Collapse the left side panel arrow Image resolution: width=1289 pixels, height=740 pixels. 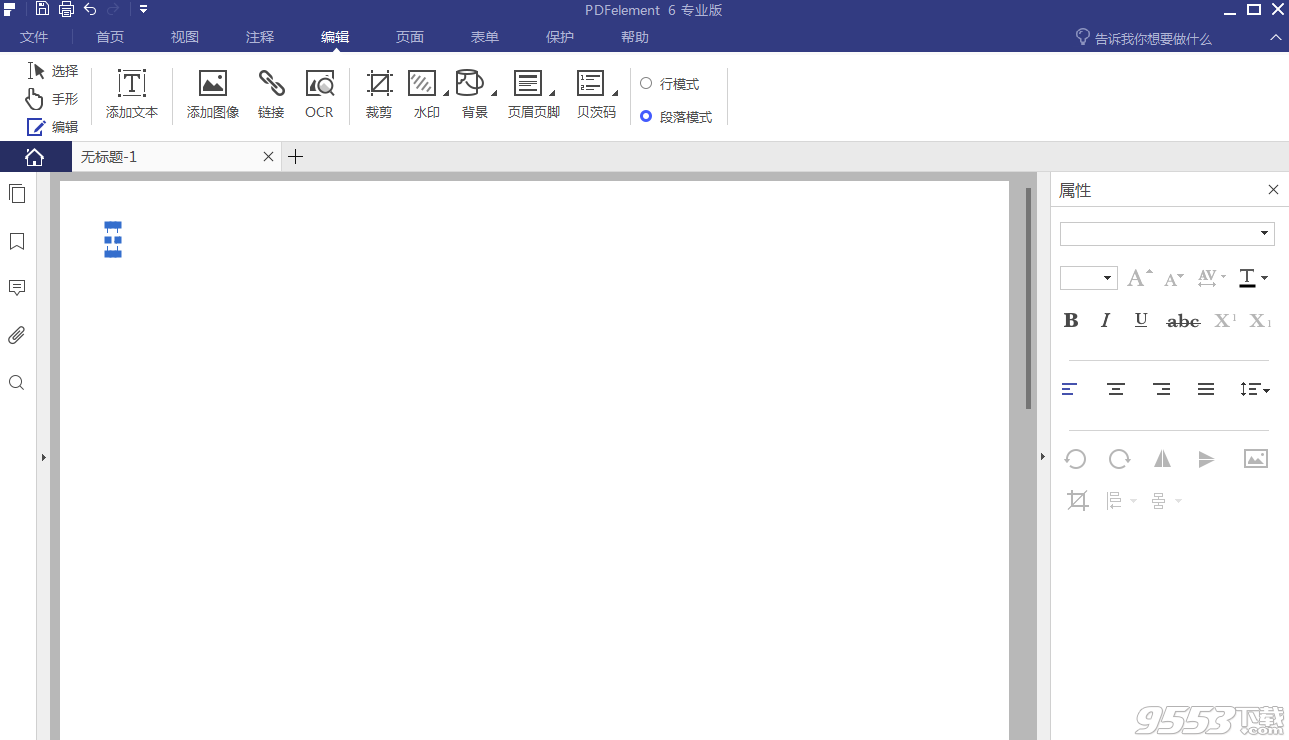[43, 457]
